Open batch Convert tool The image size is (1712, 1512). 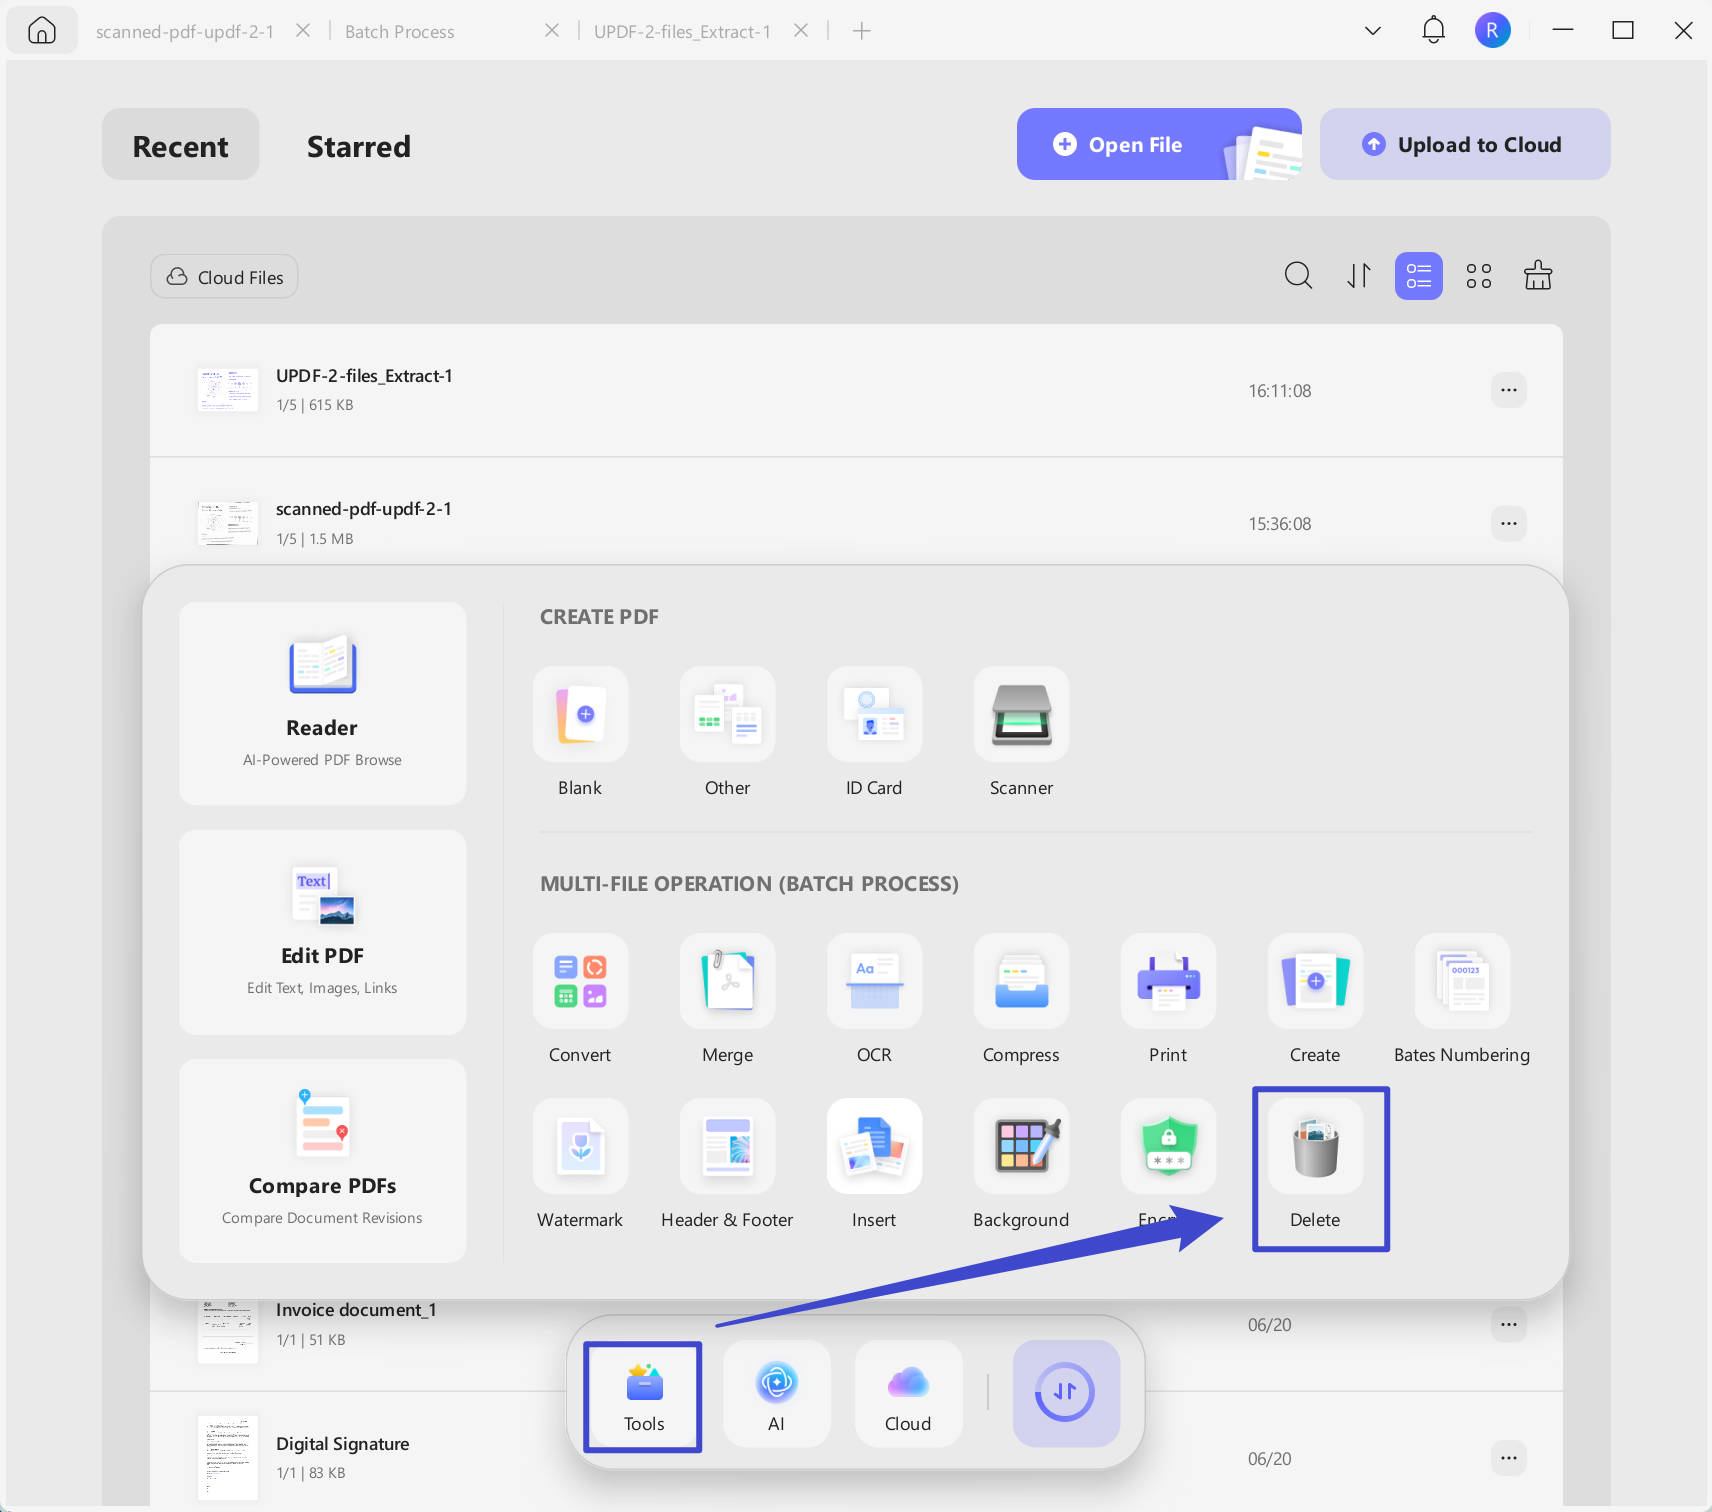click(580, 981)
